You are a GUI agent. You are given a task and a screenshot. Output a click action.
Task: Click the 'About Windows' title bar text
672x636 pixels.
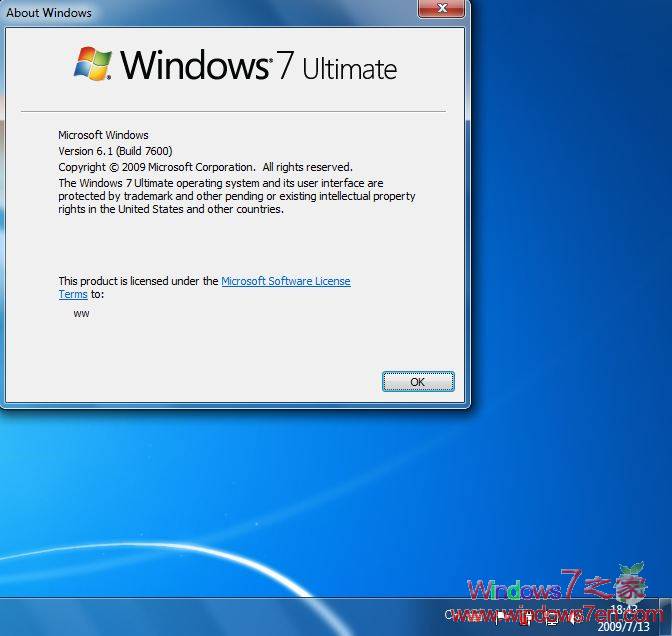point(49,13)
